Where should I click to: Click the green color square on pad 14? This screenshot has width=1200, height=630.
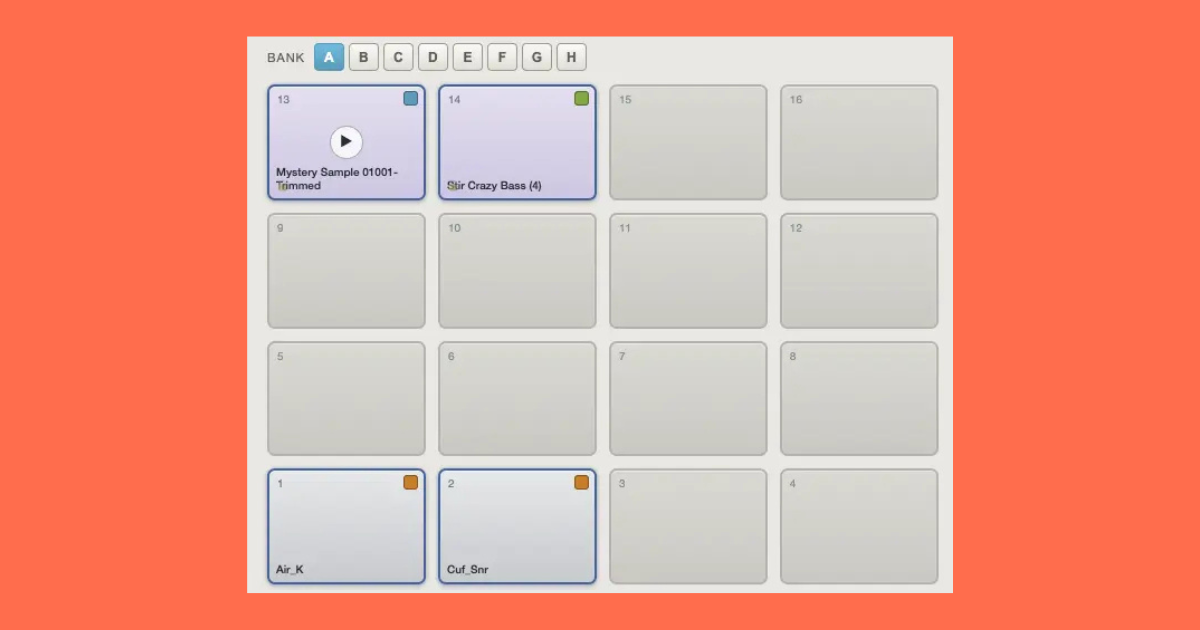pyautogui.click(x=582, y=98)
